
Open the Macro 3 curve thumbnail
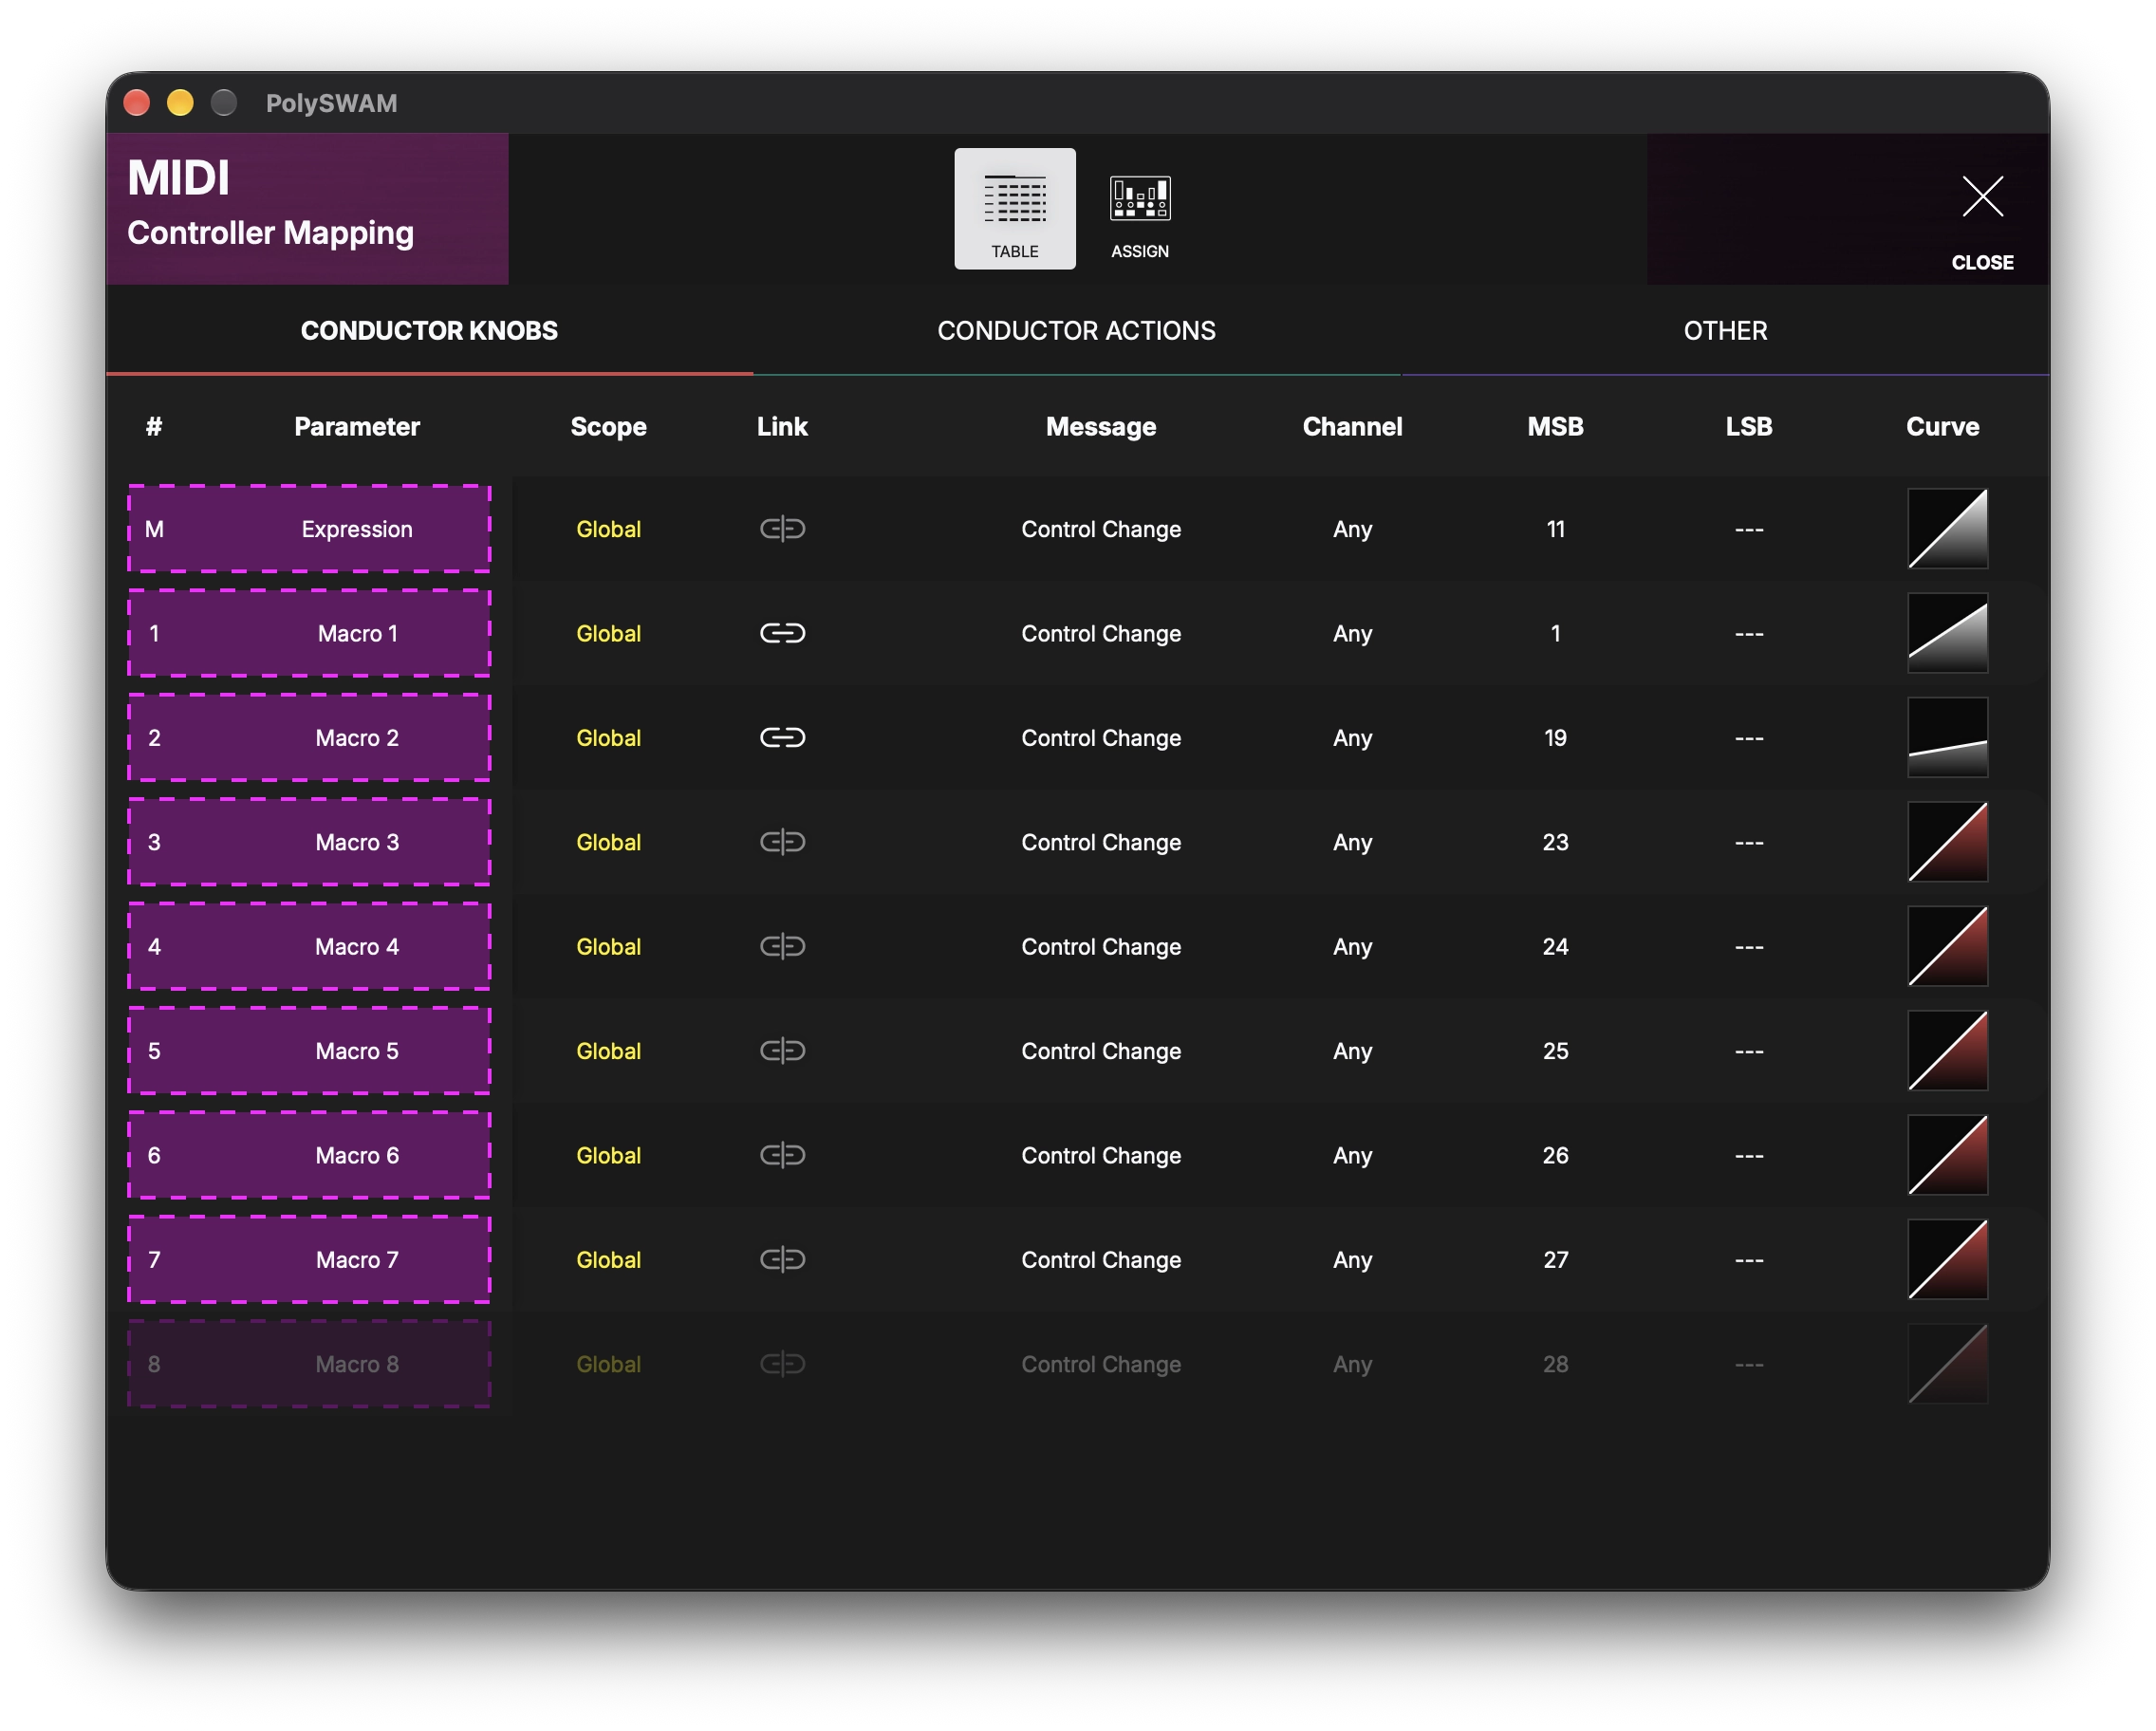click(x=1946, y=842)
